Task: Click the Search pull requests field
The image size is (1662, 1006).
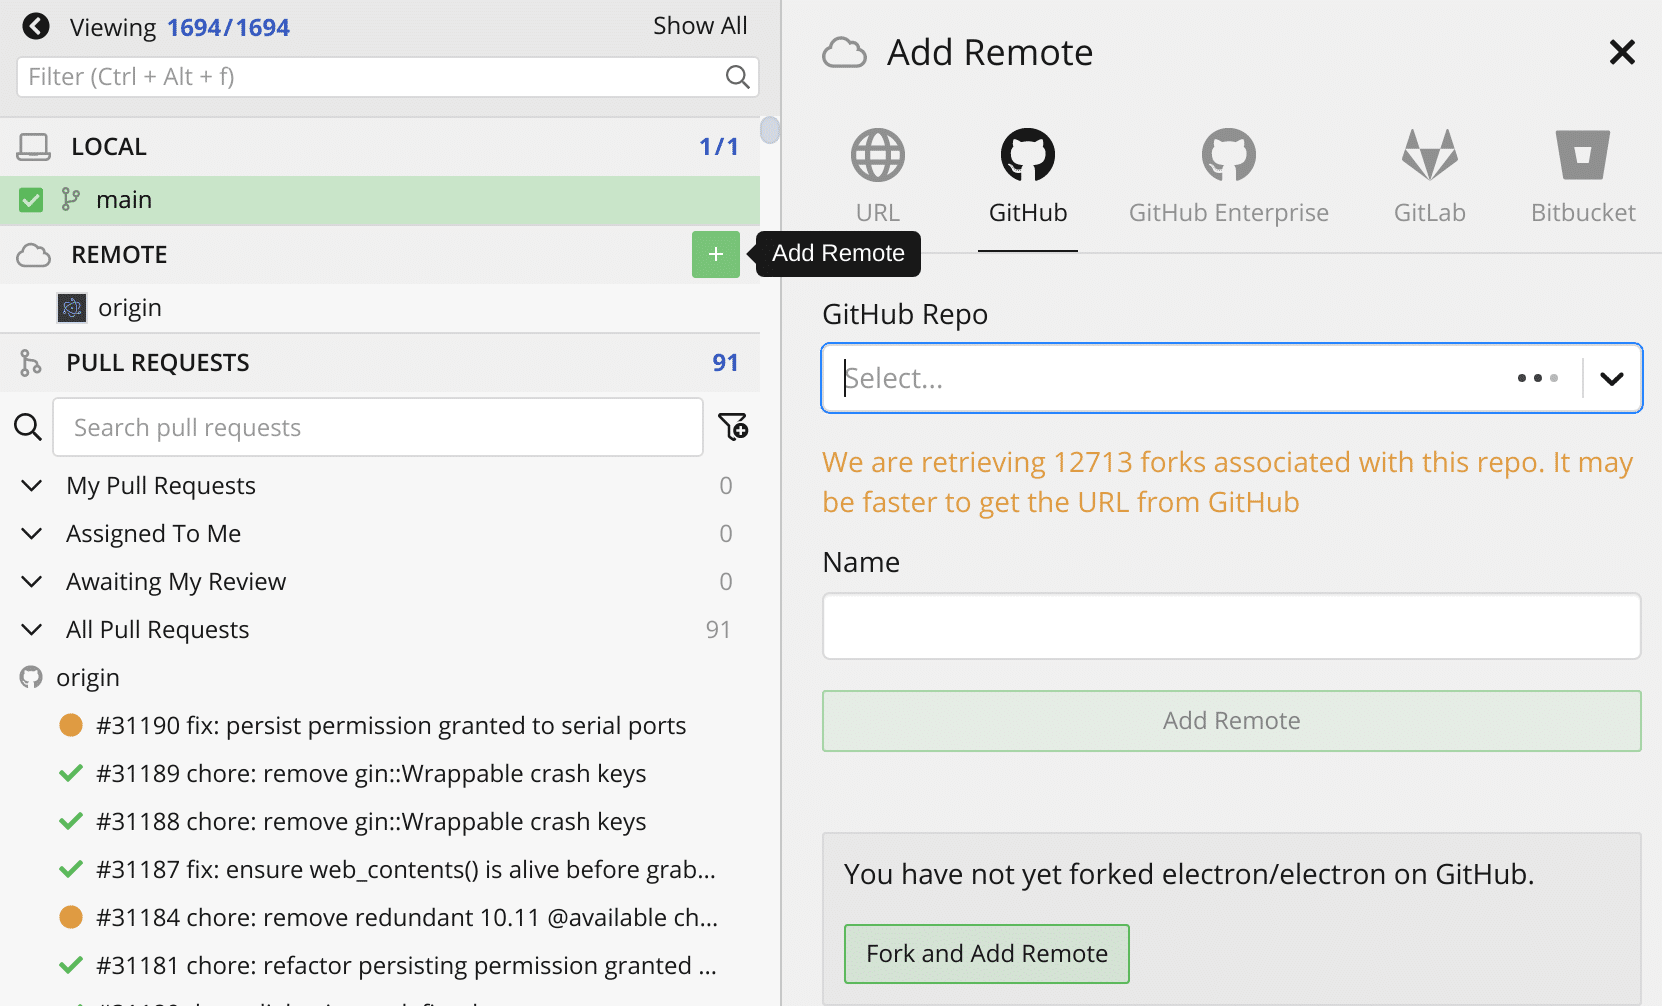Action: pyautogui.click(x=378, y=427)
